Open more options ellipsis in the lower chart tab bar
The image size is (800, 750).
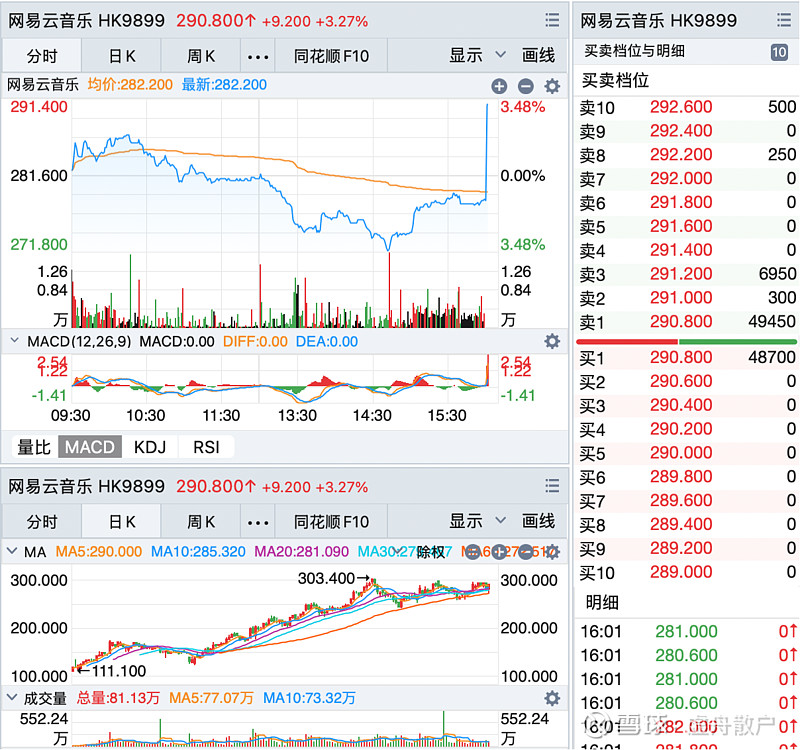pyautogui.click(x=258, y=522)
